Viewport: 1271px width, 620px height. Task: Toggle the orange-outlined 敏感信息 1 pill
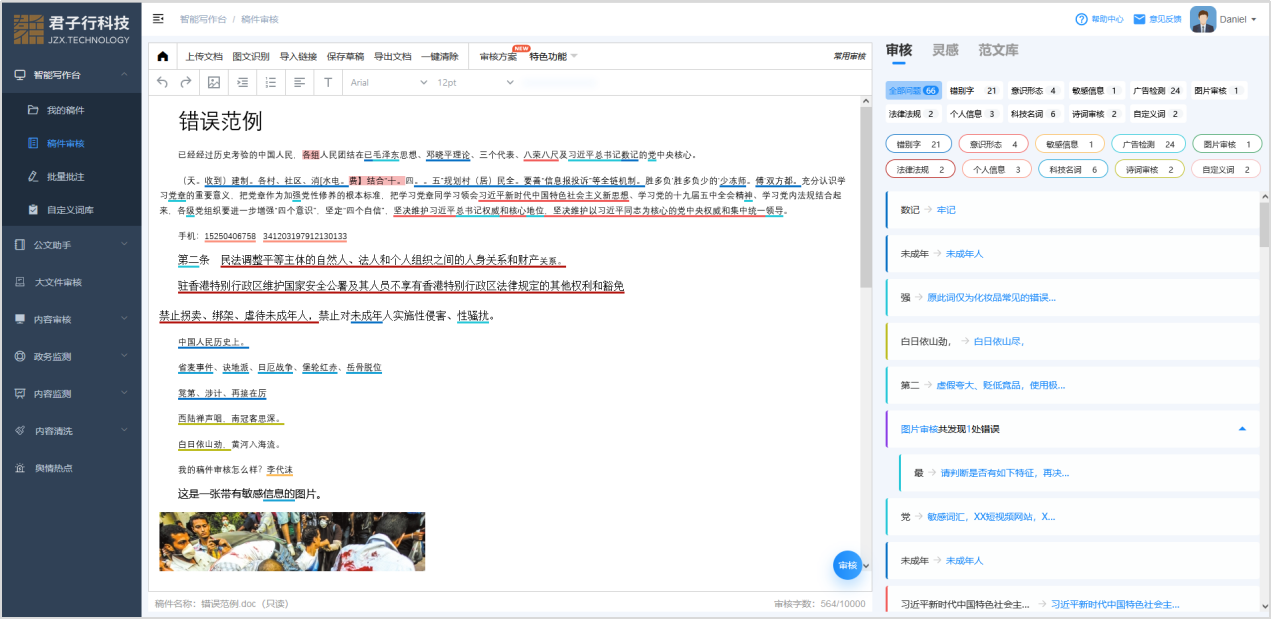pos(1070,144)
